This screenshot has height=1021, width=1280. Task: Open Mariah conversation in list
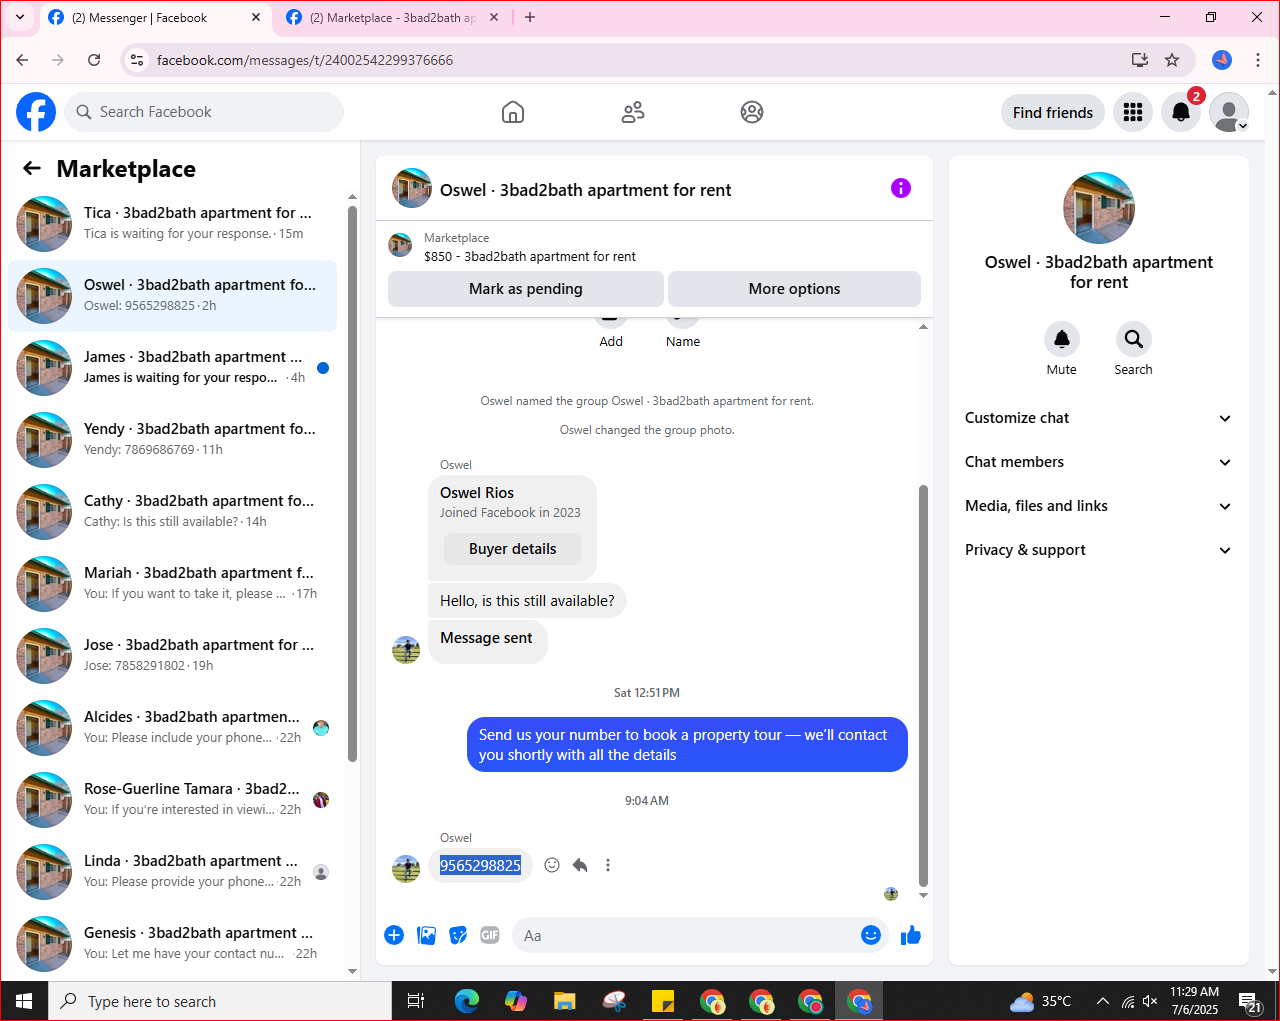tap(173, 584)
